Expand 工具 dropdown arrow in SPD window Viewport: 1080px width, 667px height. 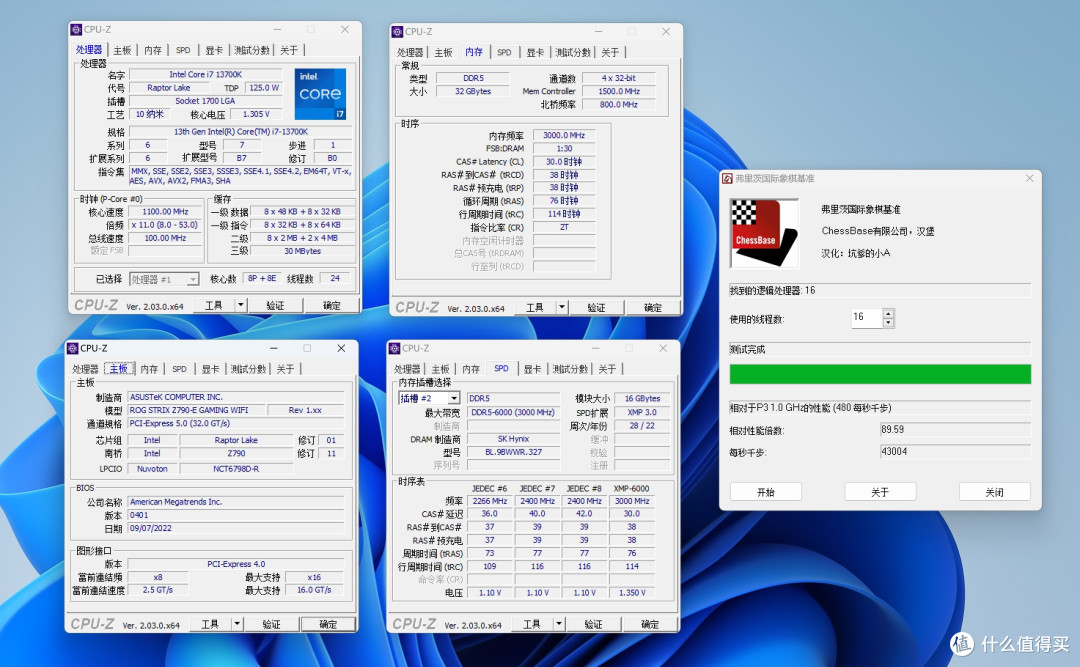coord(559,624)
